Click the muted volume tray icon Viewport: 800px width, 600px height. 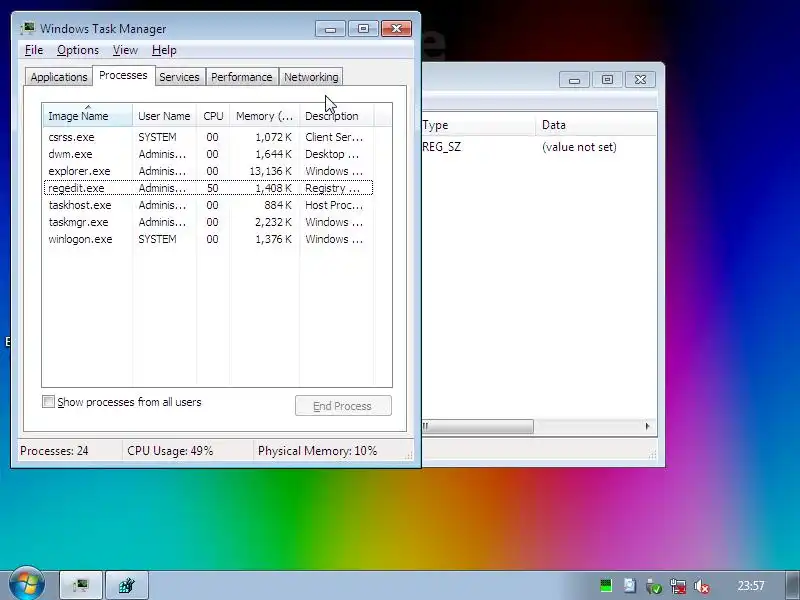pyautogui.click(x=702, y=586)
